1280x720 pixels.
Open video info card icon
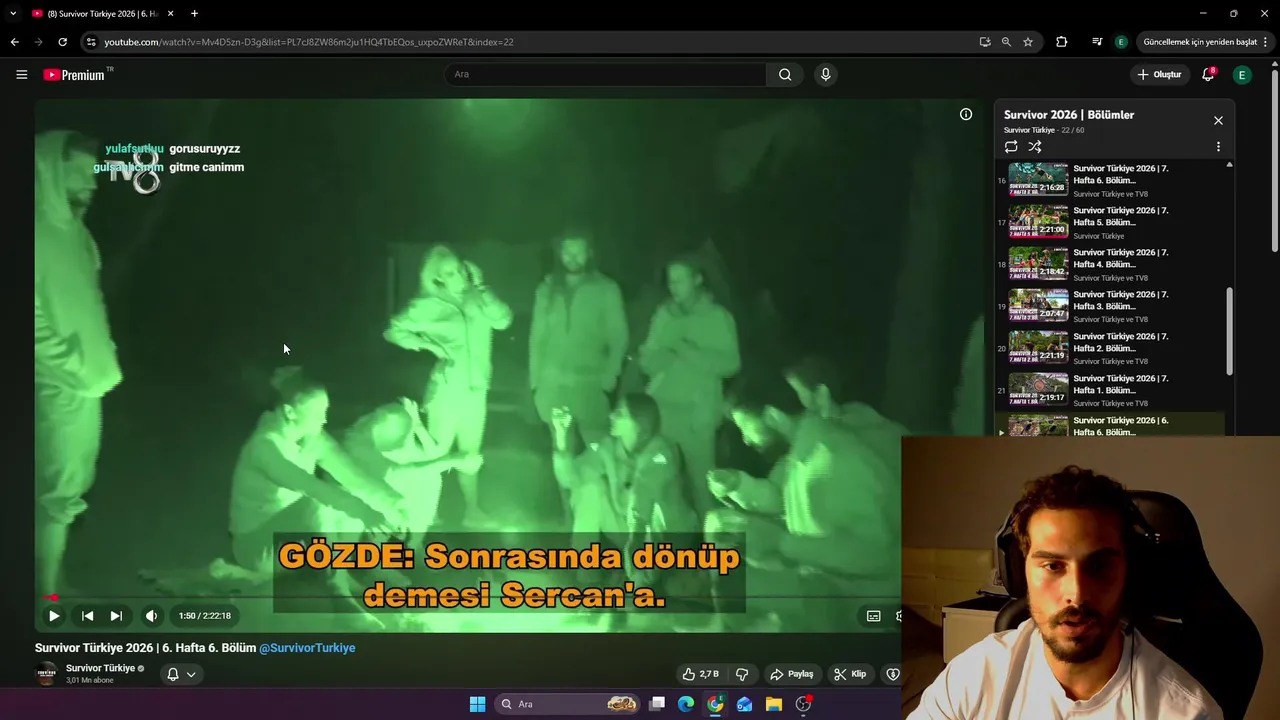966,114
